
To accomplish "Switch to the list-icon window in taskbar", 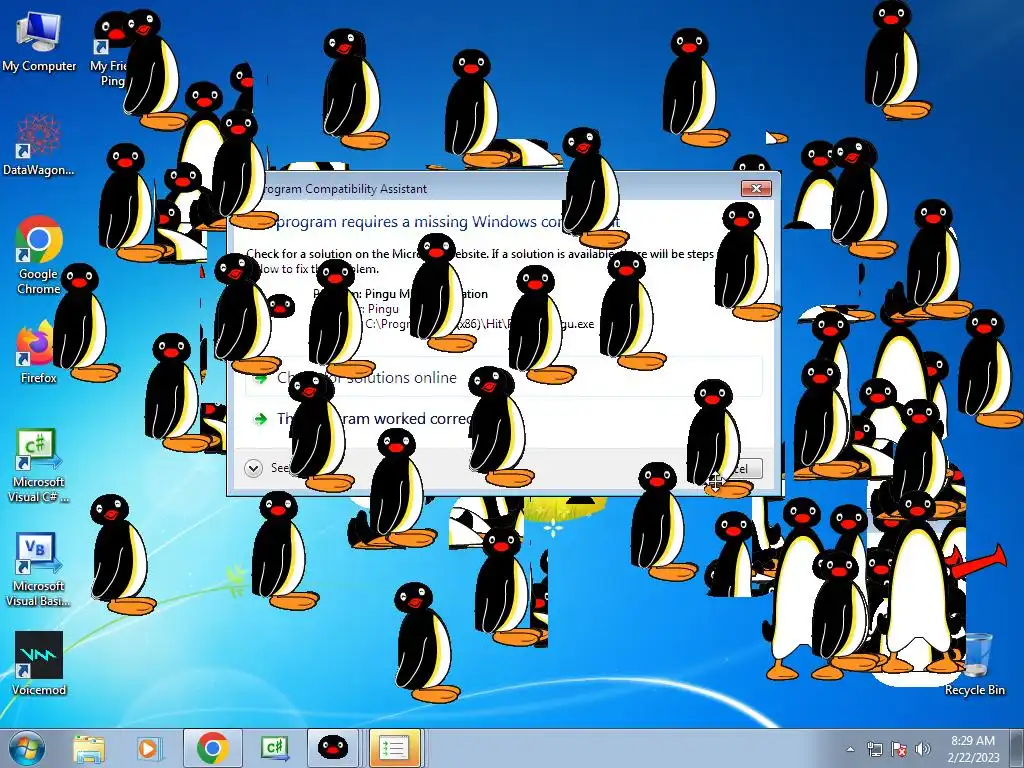I will coord(394,748).
